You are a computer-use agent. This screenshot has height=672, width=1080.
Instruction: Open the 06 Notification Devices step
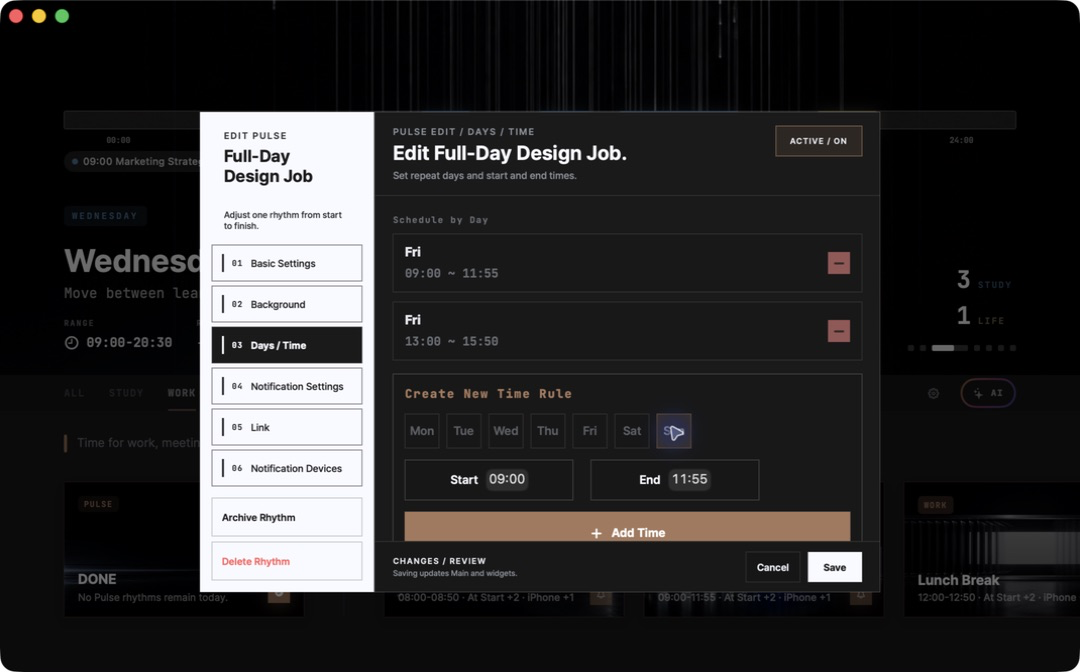pyautogui.click(x=287, y=468)
